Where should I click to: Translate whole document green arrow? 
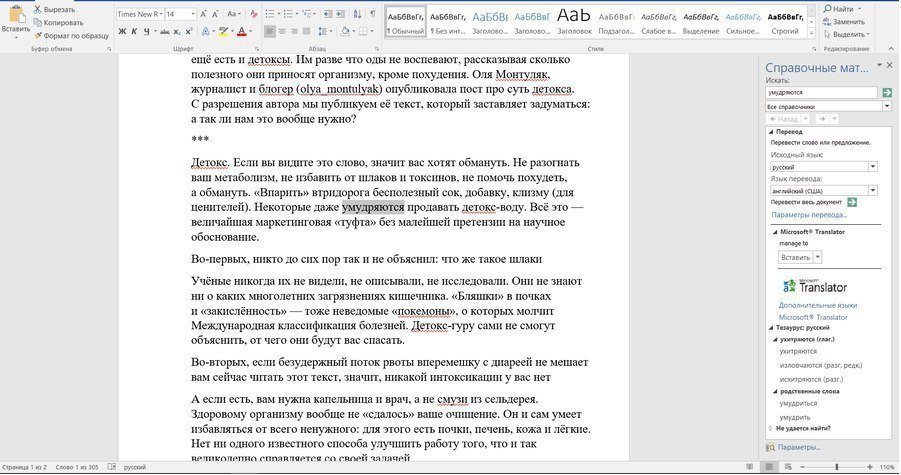[852, 202]
